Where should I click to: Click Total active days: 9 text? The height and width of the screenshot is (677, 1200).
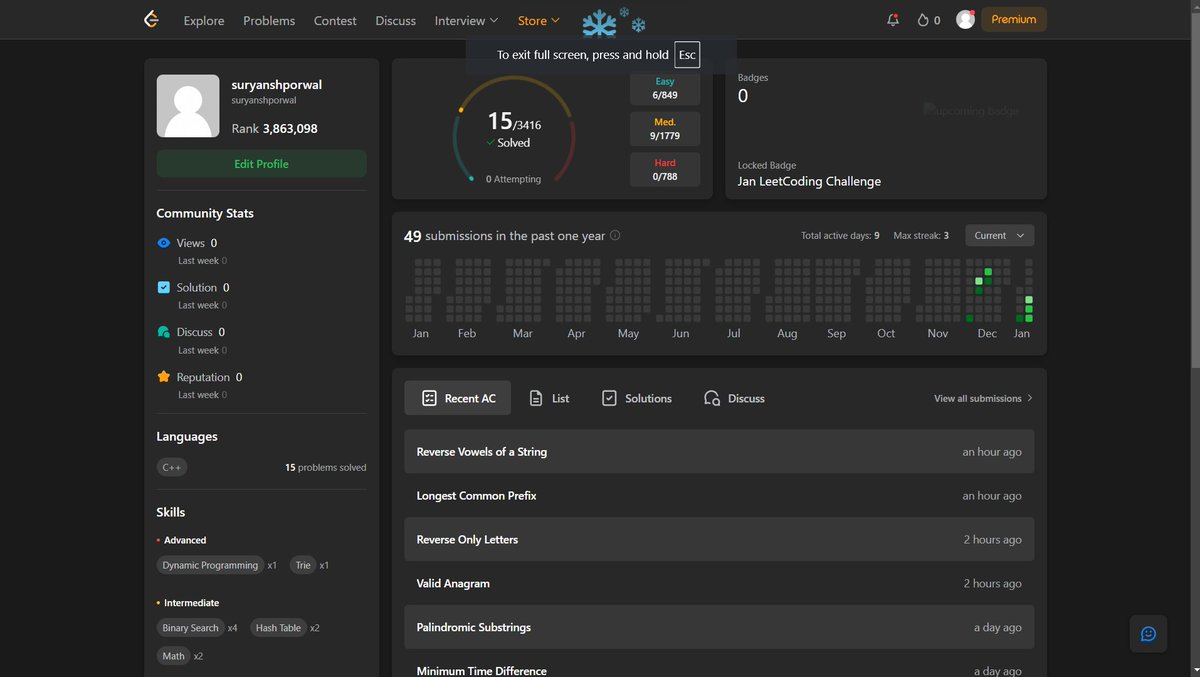pyautogui.click(x=840, y=236)
